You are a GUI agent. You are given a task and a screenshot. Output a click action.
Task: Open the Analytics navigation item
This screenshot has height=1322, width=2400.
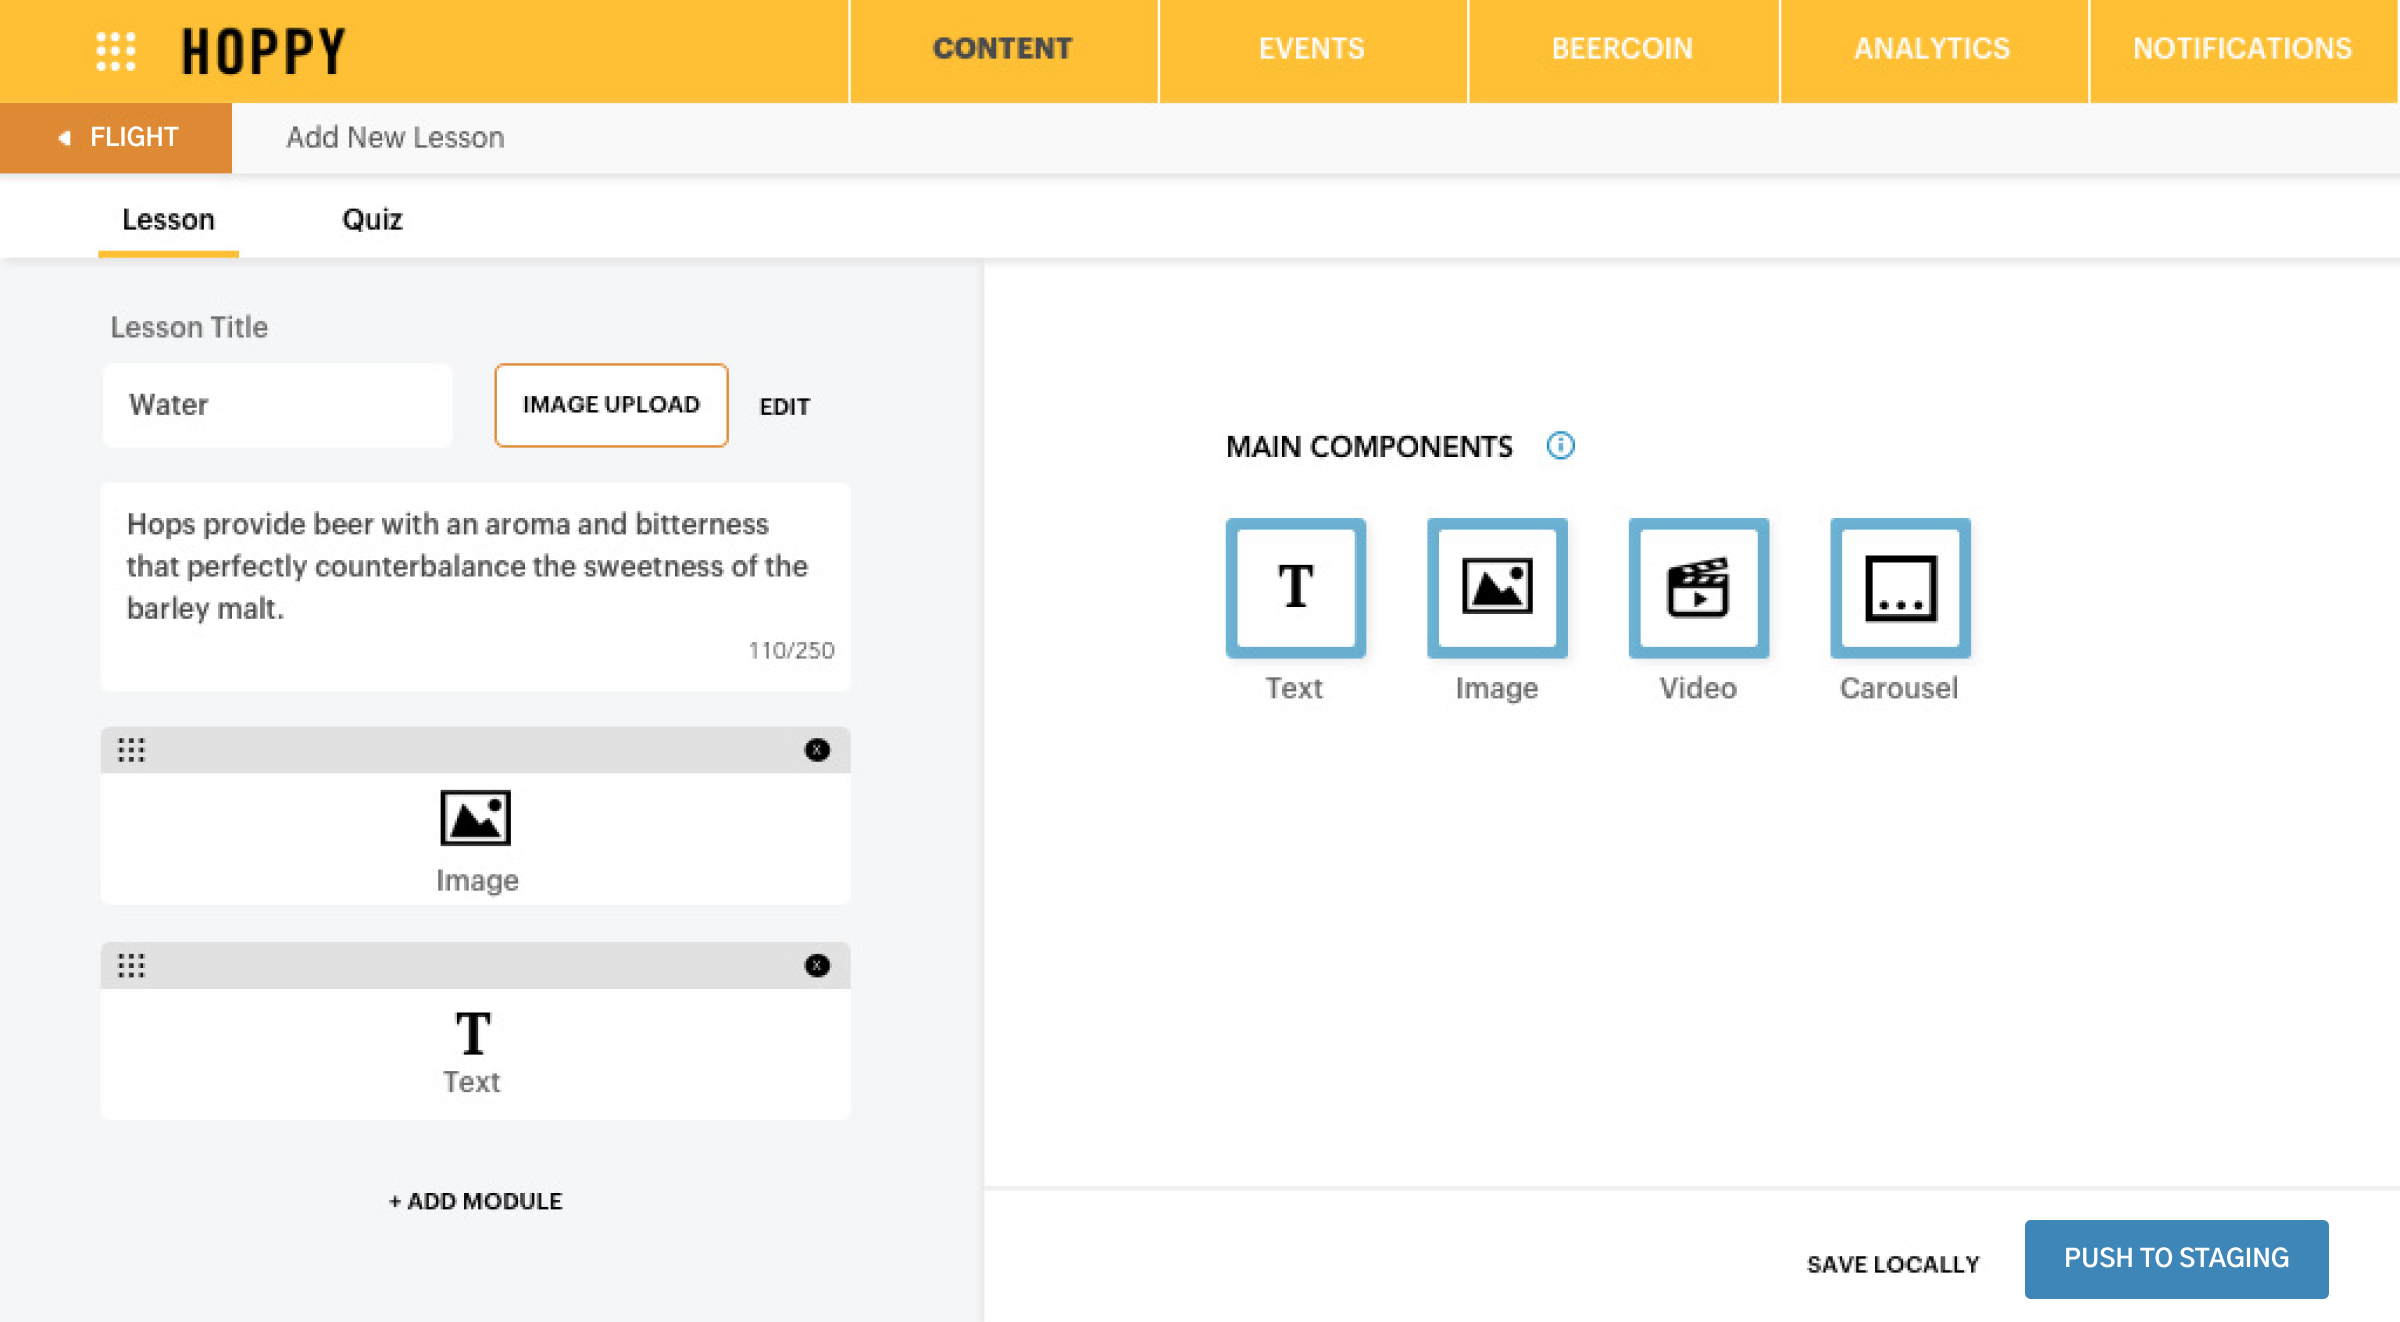(x=1931, y=49)
